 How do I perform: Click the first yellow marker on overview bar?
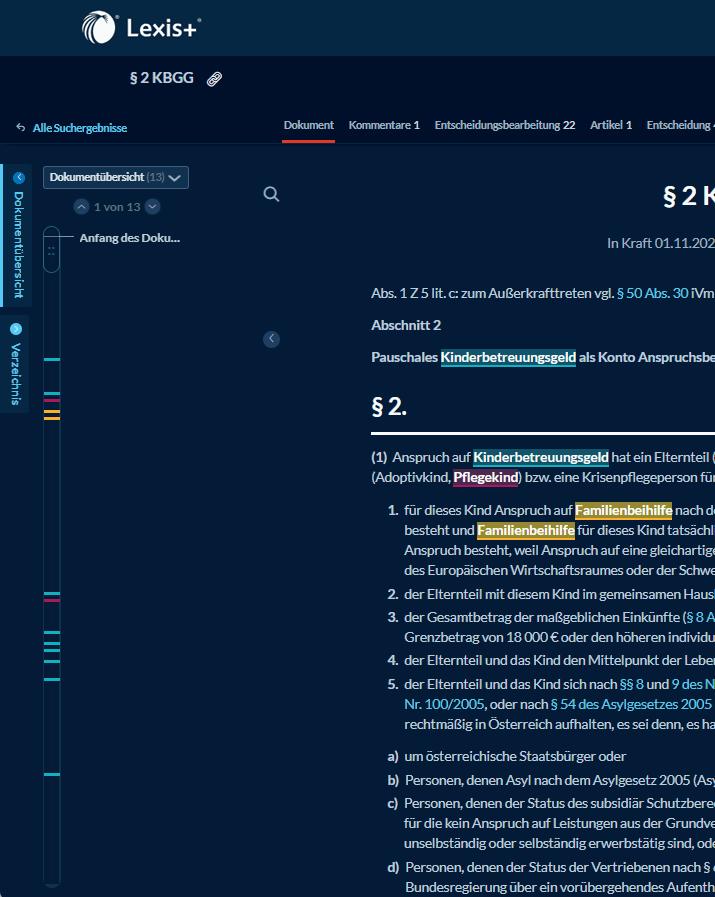(52, 411)
